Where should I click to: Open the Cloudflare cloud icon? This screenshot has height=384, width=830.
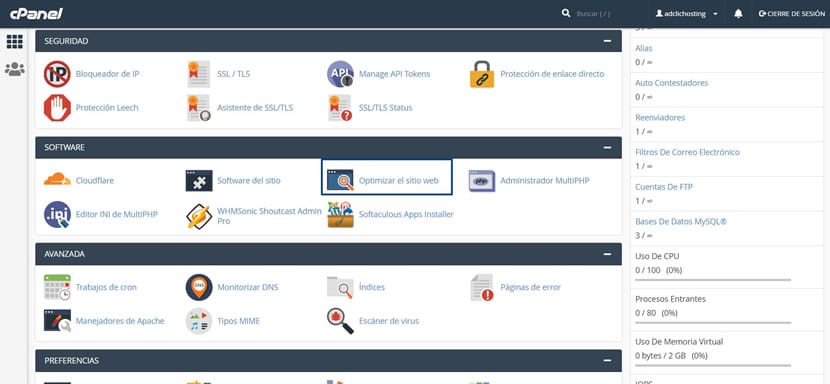point(57,180)
